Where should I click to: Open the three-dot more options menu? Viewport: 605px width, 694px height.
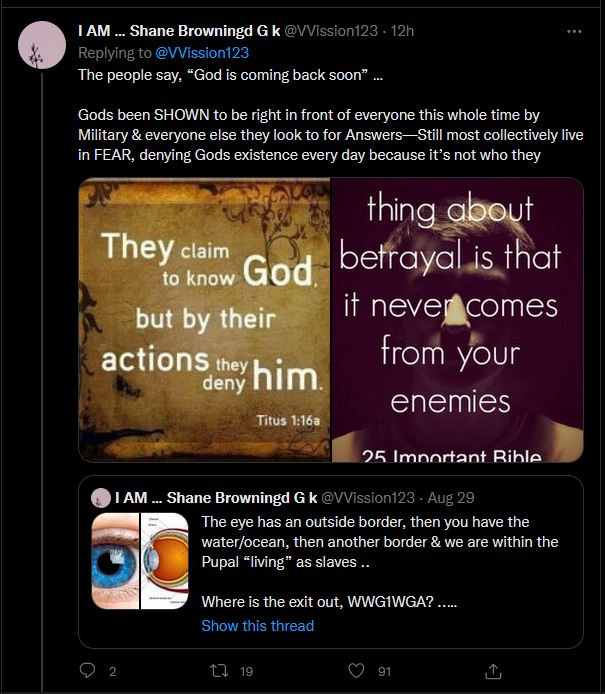click(574, 31)
